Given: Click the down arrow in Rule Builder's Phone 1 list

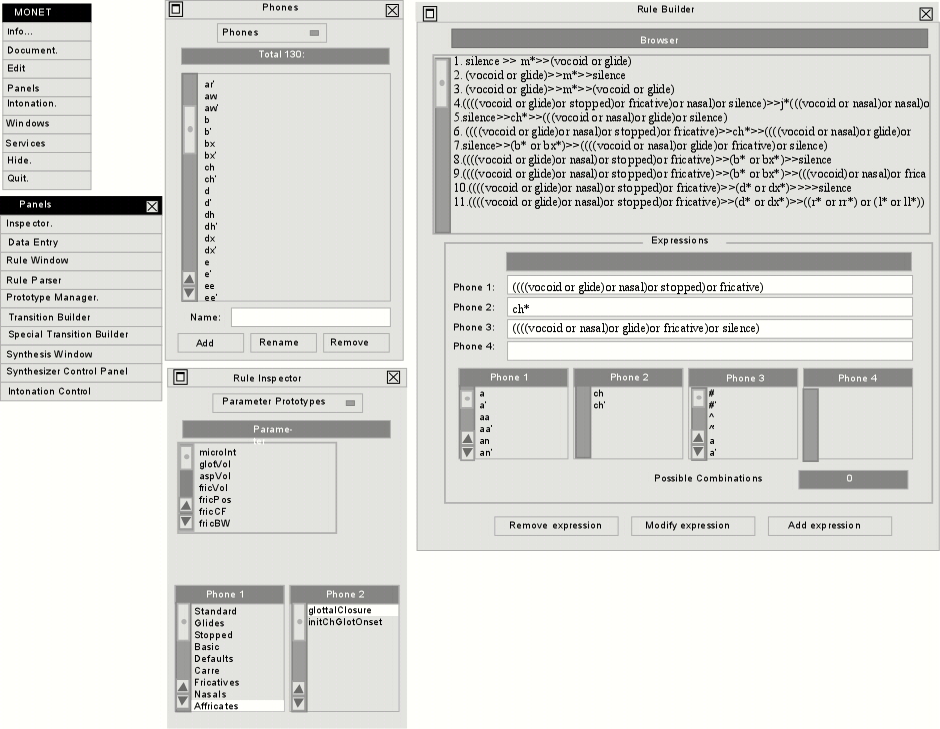Looking at the screenshot, I should pyautogui.click(x=467, y=452).
